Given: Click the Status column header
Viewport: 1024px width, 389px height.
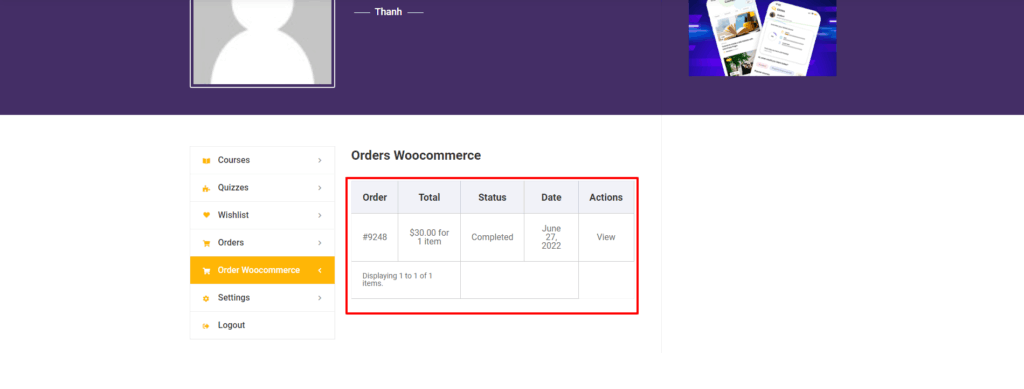Looking at the screenshot, I should click(492, 197).
